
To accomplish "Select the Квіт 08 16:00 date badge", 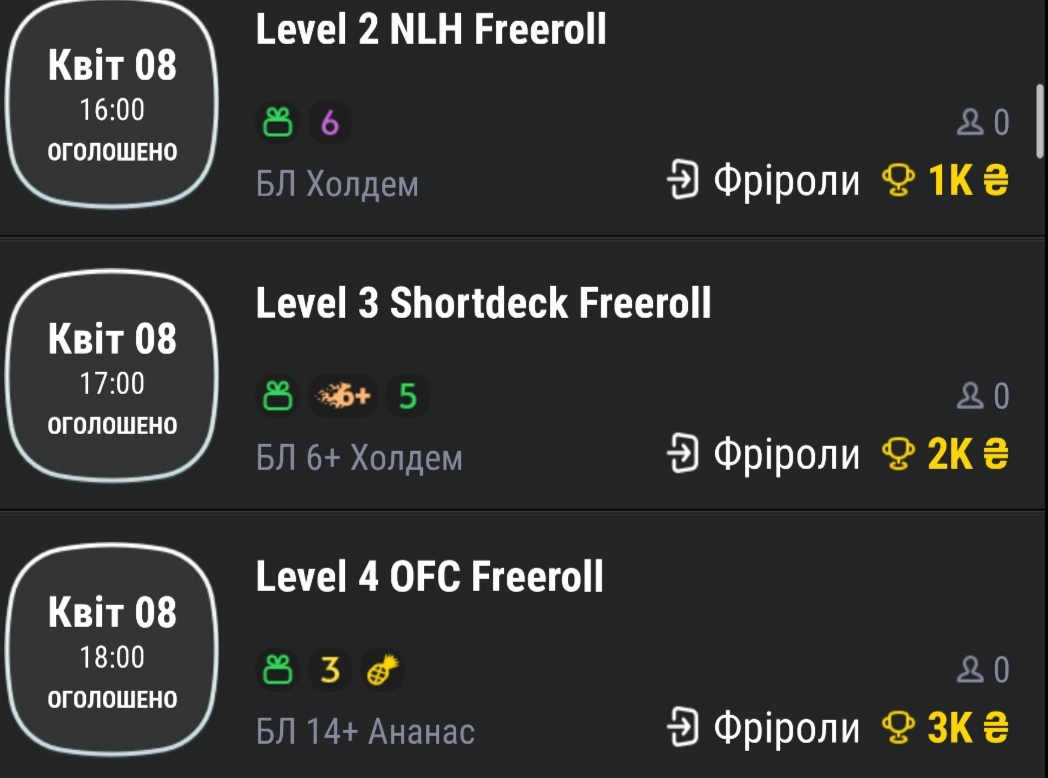I will click(x=112, y=108).
